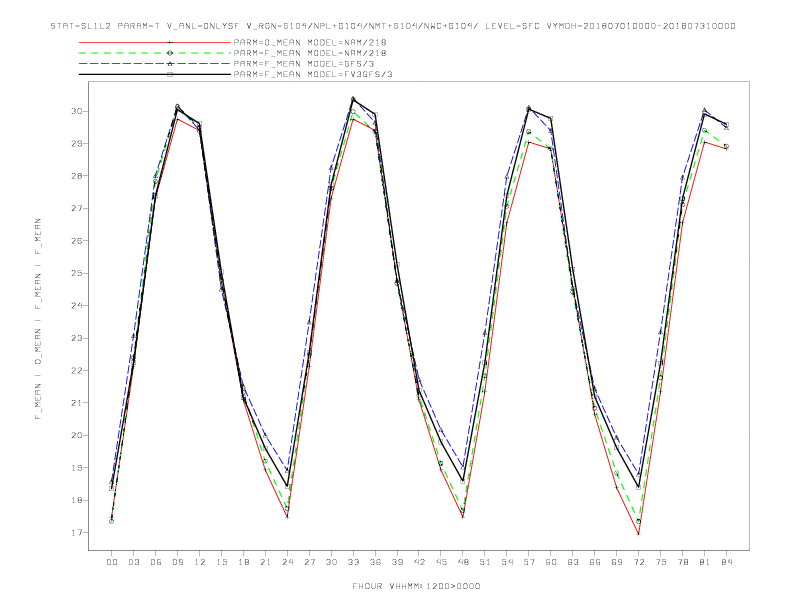792x612 pixels.
Task: Click forecast-hour axis tick 33
Action: click(x=353, y=562)
